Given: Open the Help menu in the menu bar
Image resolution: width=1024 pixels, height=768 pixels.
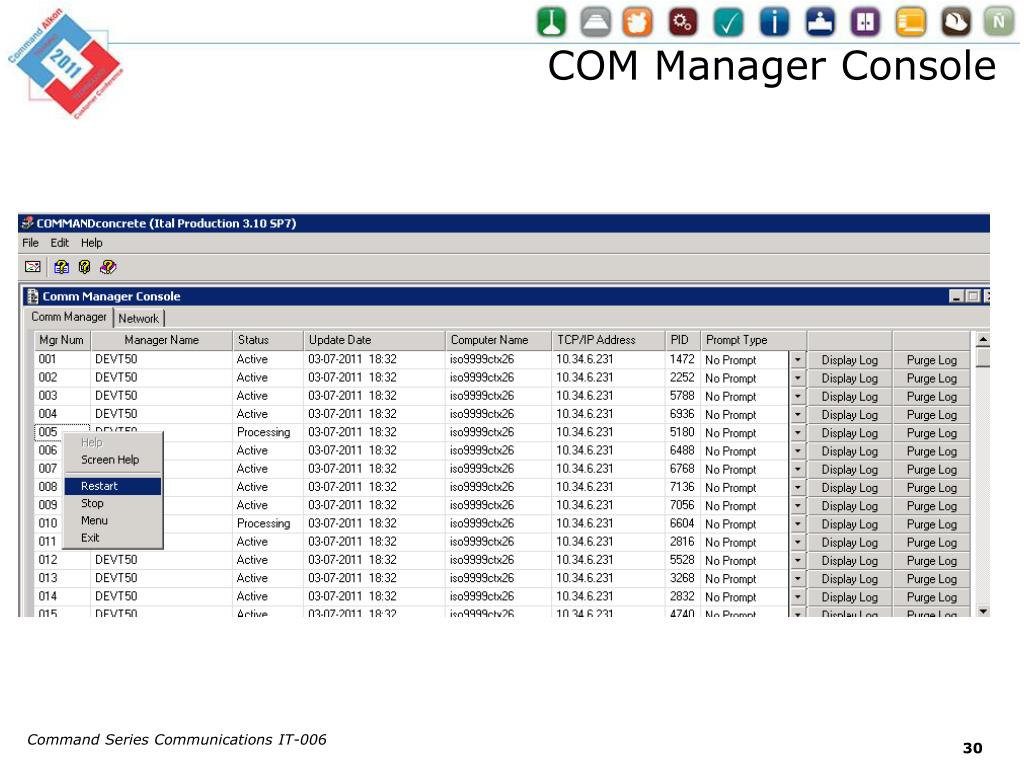Looking at the screenshot, I should click(91, 243).
